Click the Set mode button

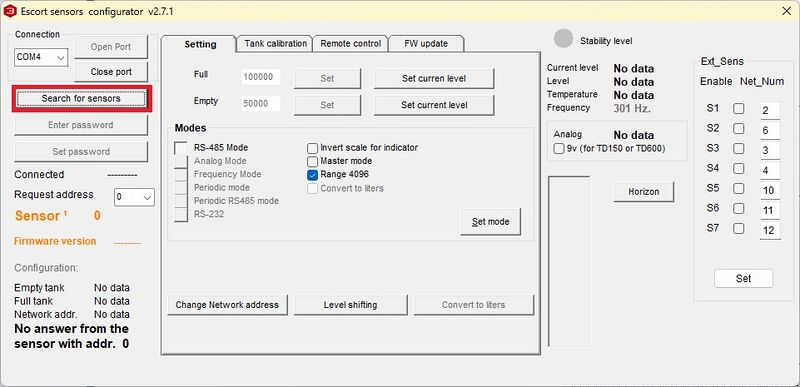click(x=491, y=222)
